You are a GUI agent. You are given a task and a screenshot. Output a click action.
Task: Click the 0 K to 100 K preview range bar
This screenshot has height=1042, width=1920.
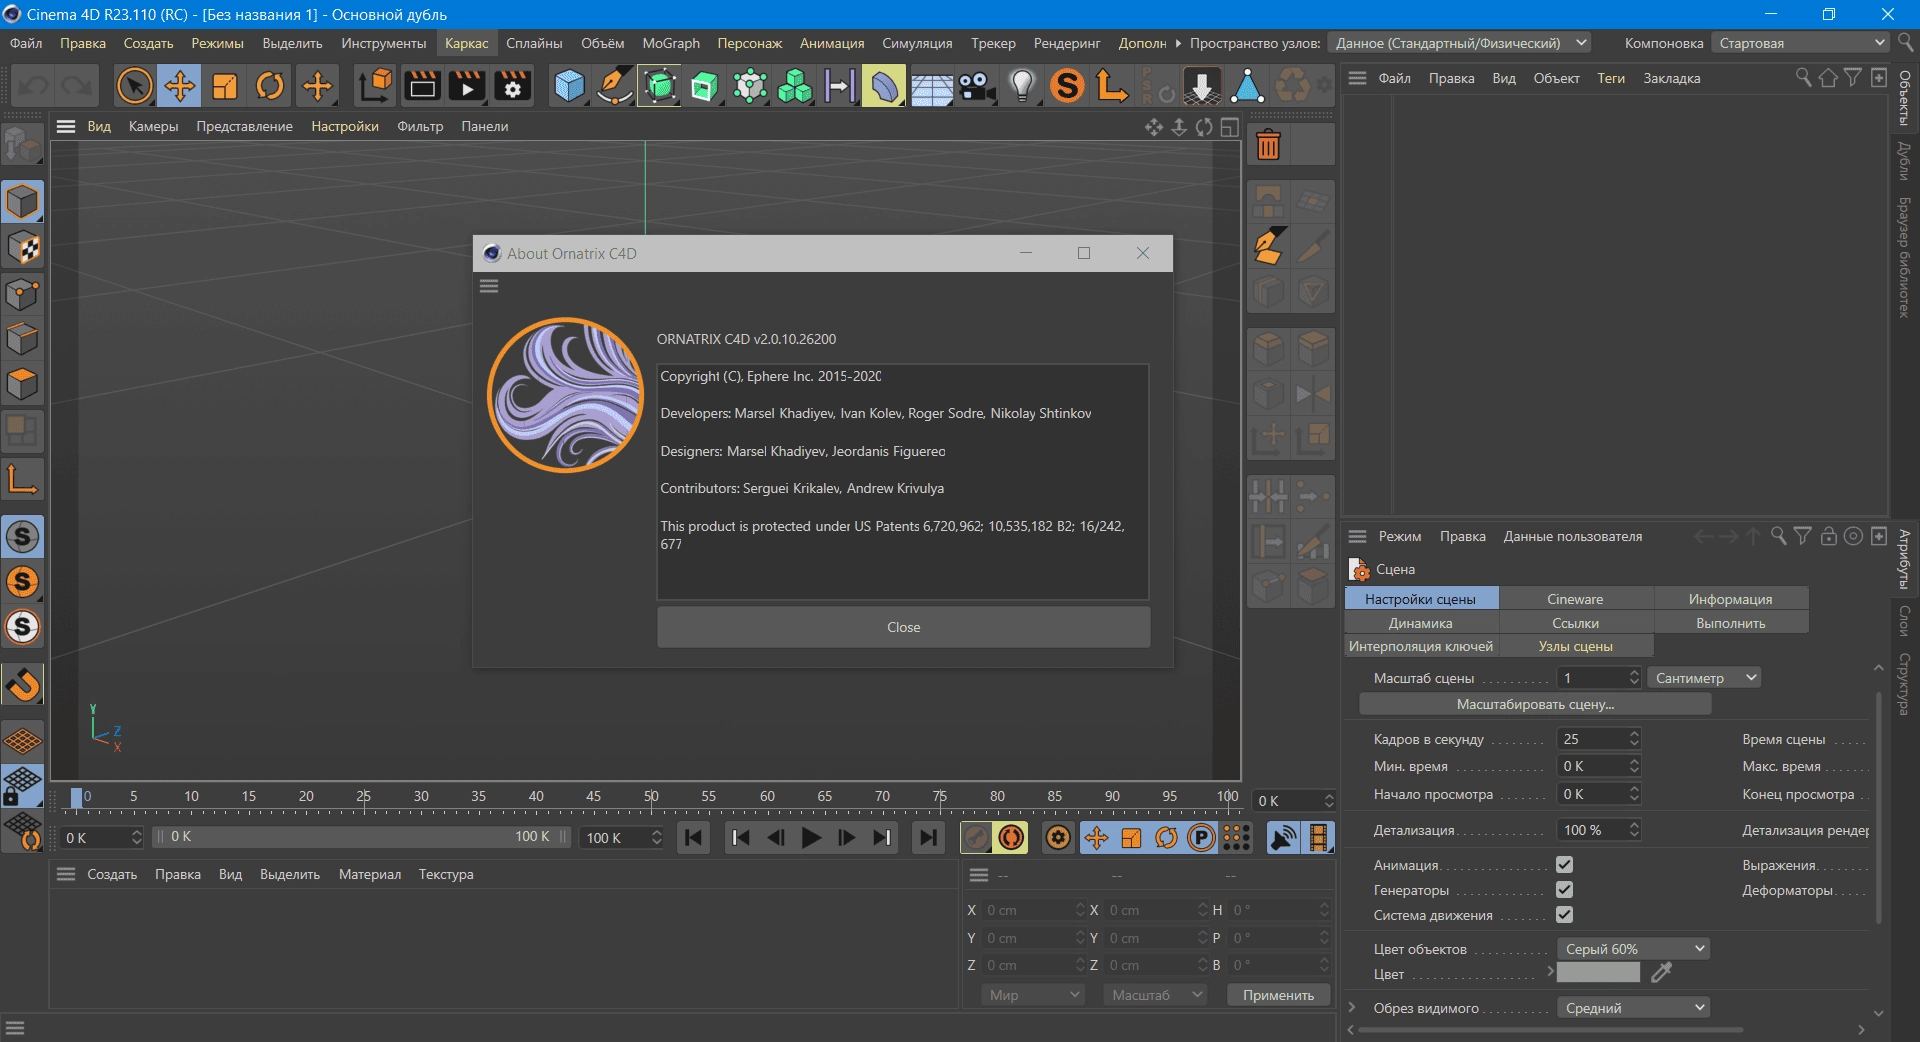coord(361,837)
